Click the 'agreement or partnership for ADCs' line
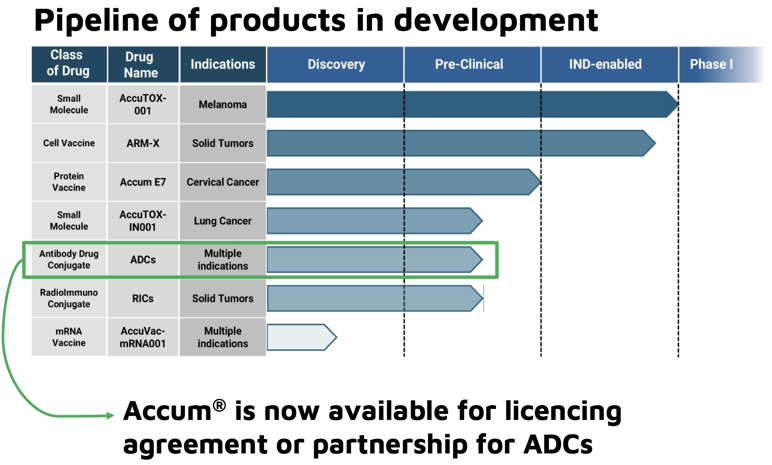The width and height of the screenshot is (772, 465). coord(358,445)
